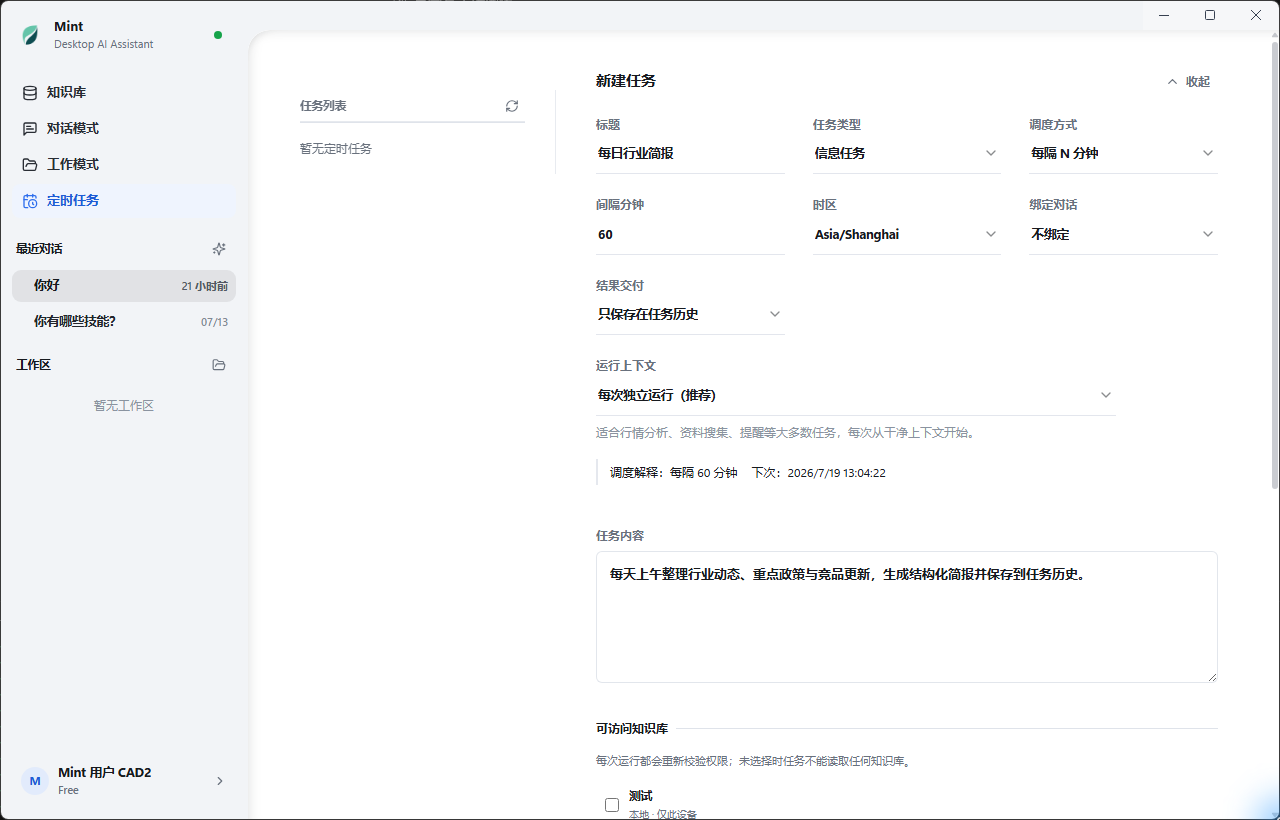The width and height of the screenshot is (1280, 820).
Task: Click the 调度解释 schedule summary line
Action: click(x=748, y=473)
